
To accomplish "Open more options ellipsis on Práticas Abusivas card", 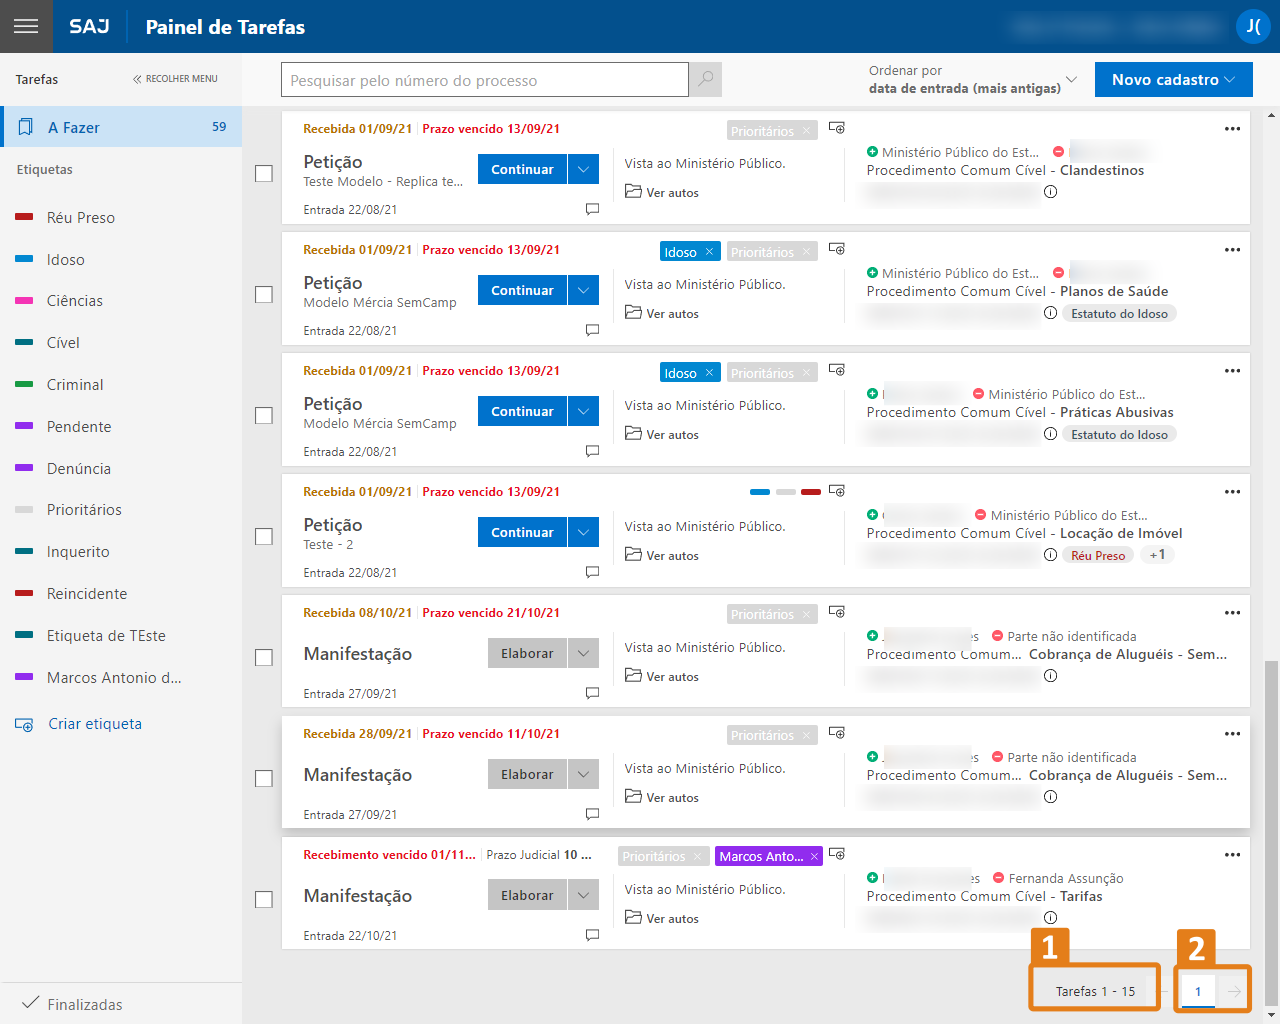I will point(1232,371).
